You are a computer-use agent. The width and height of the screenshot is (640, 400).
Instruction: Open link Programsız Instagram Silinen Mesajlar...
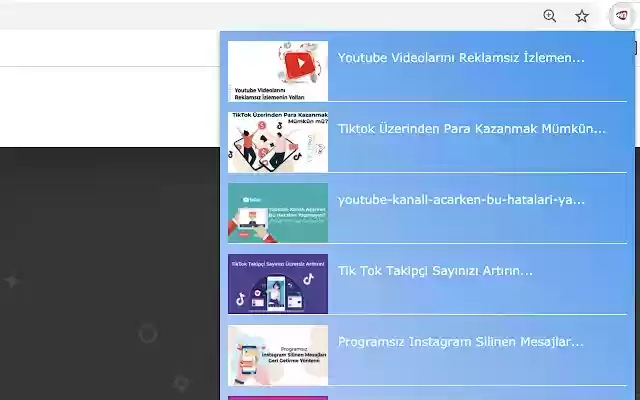[461, 342]
